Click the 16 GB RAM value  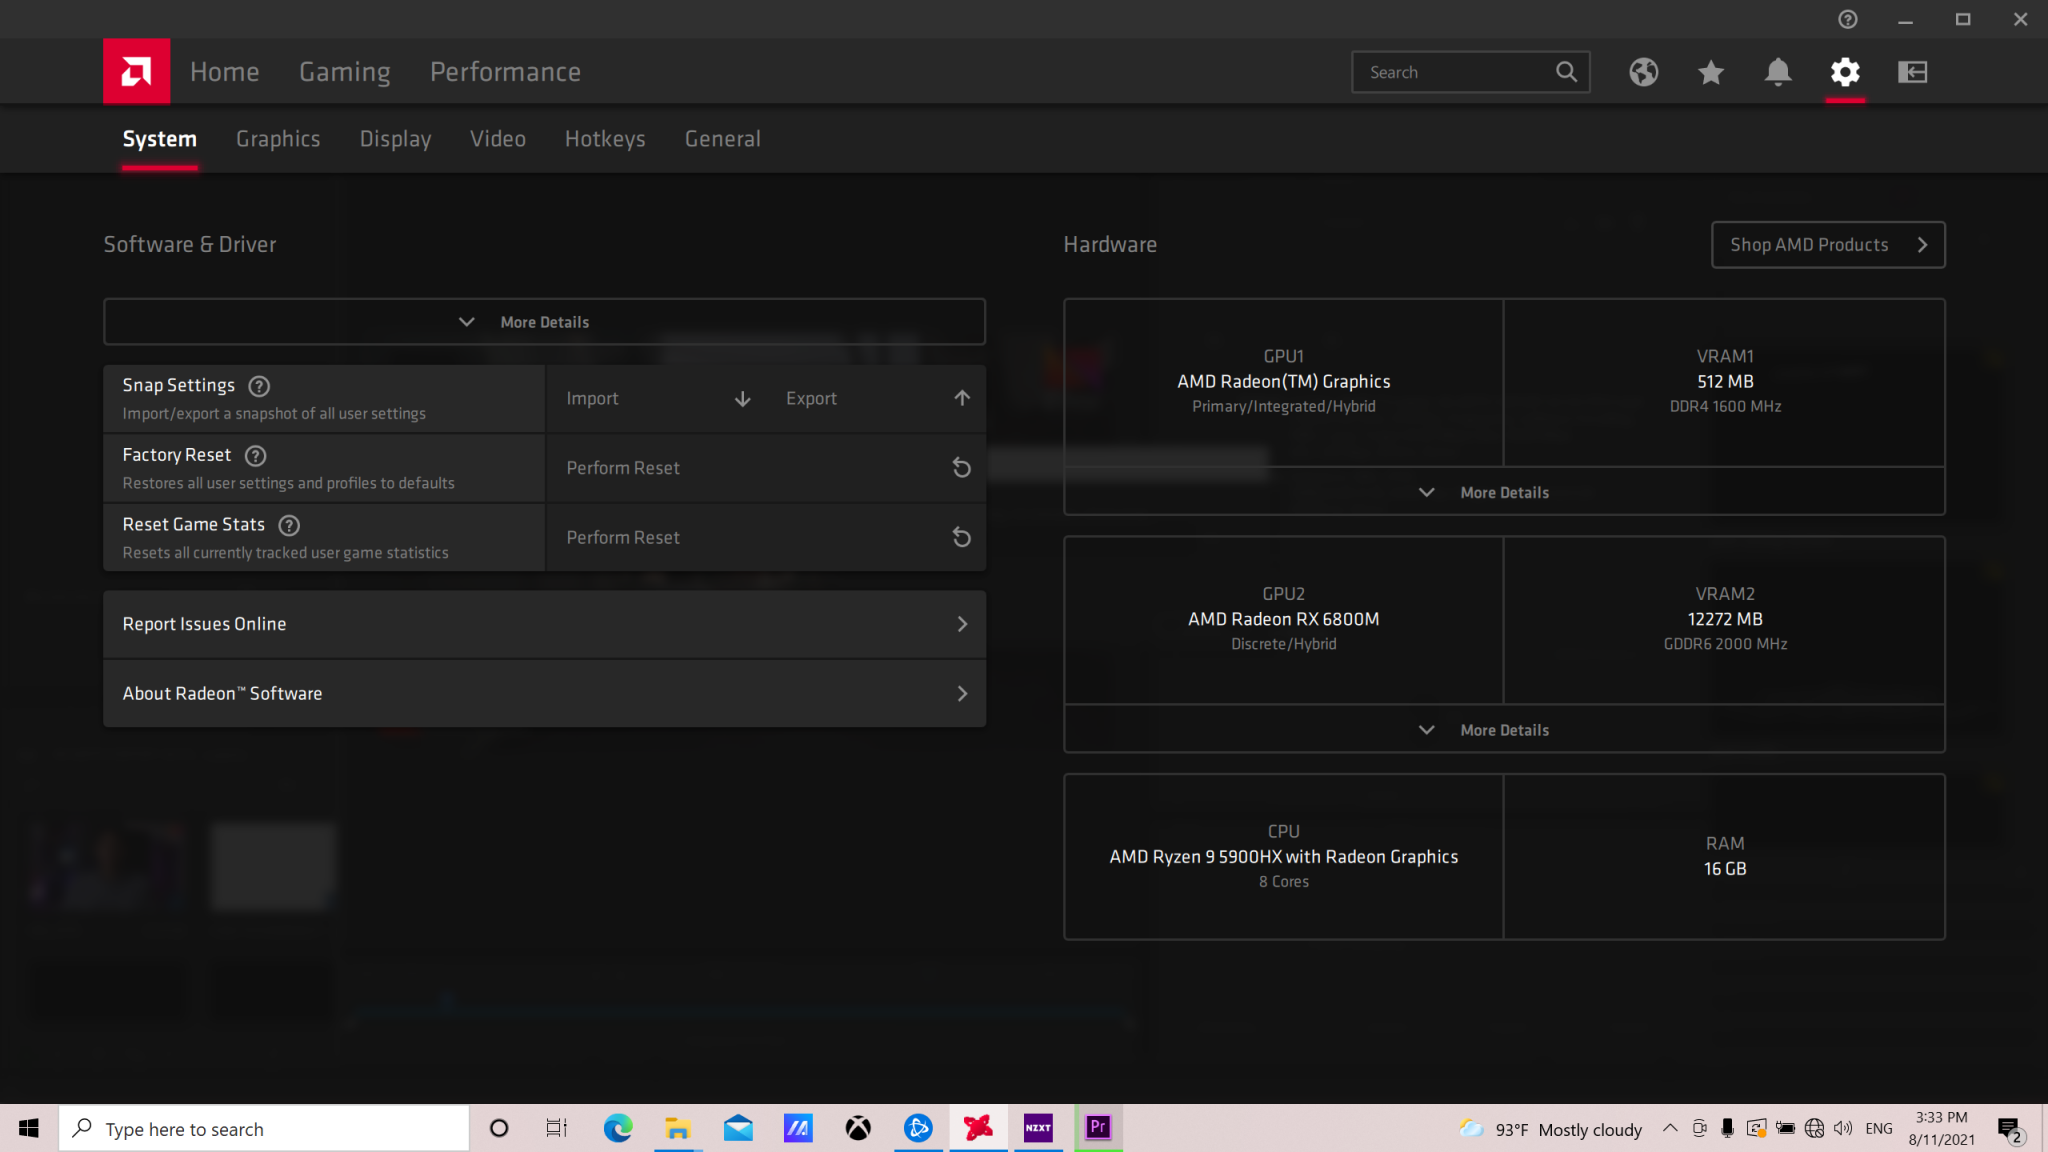click(x=1725, y=869)
